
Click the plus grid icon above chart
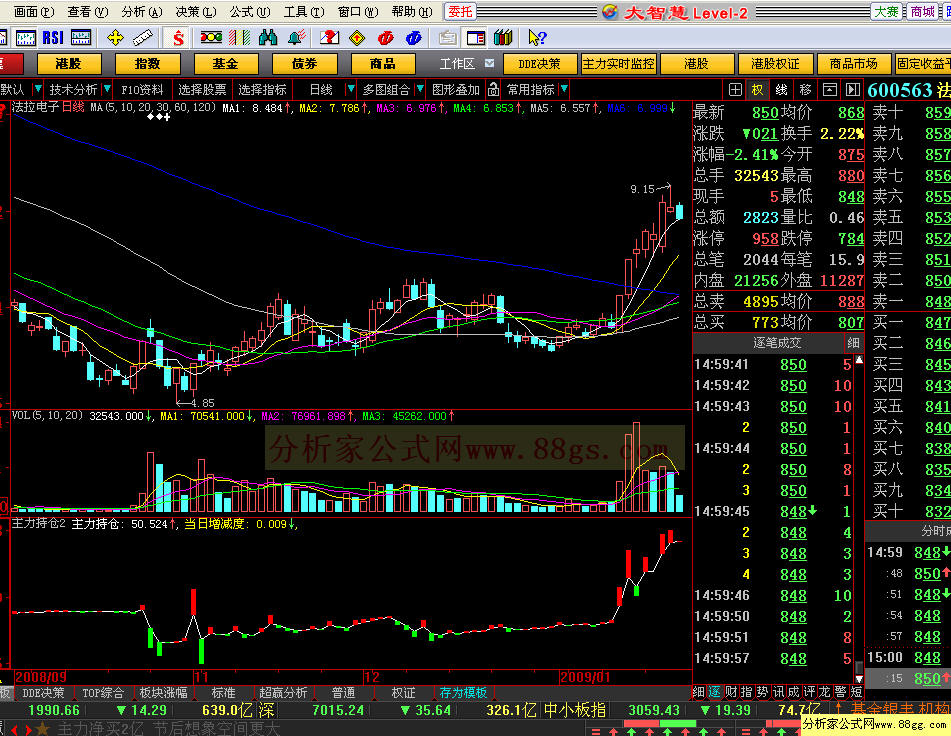(735, 90)
